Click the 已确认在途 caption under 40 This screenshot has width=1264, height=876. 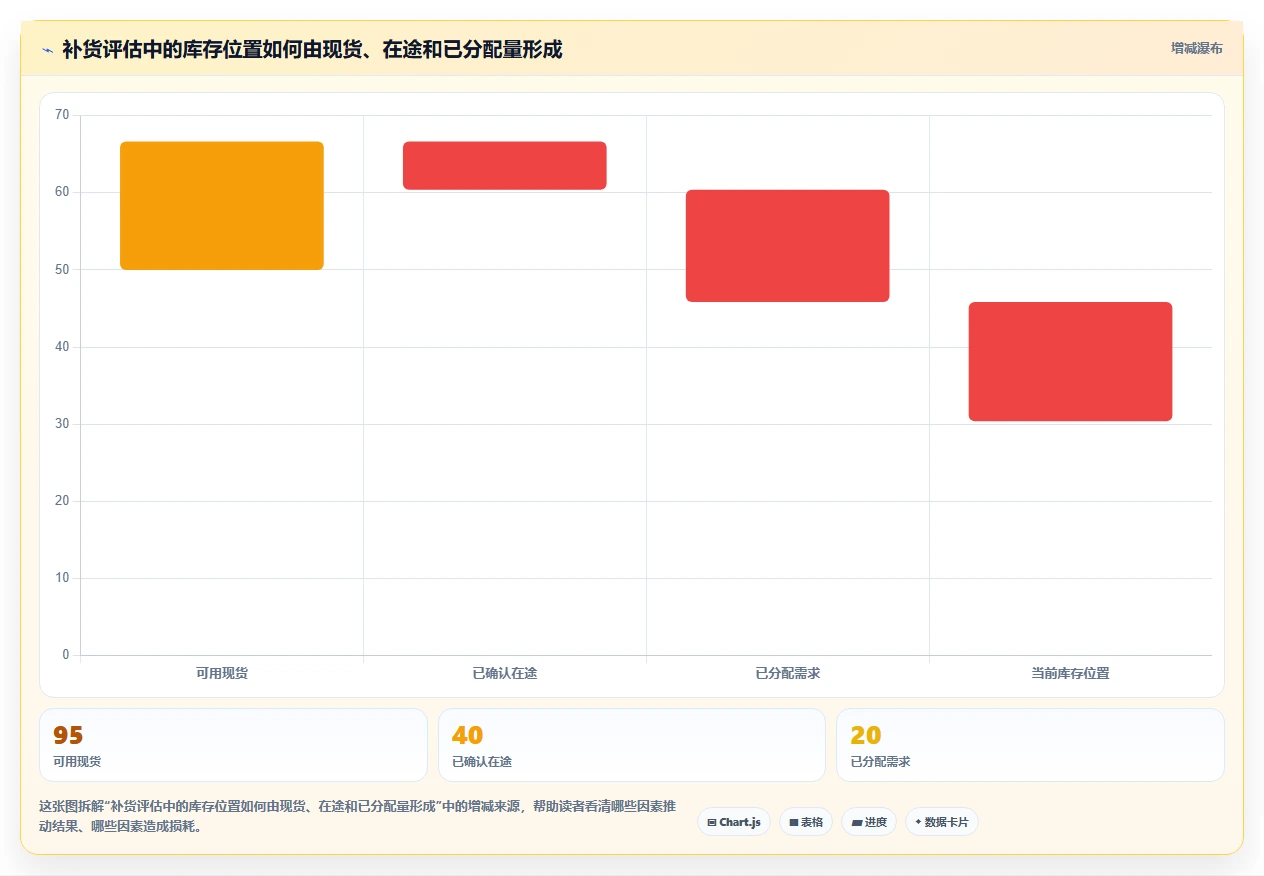482,762
